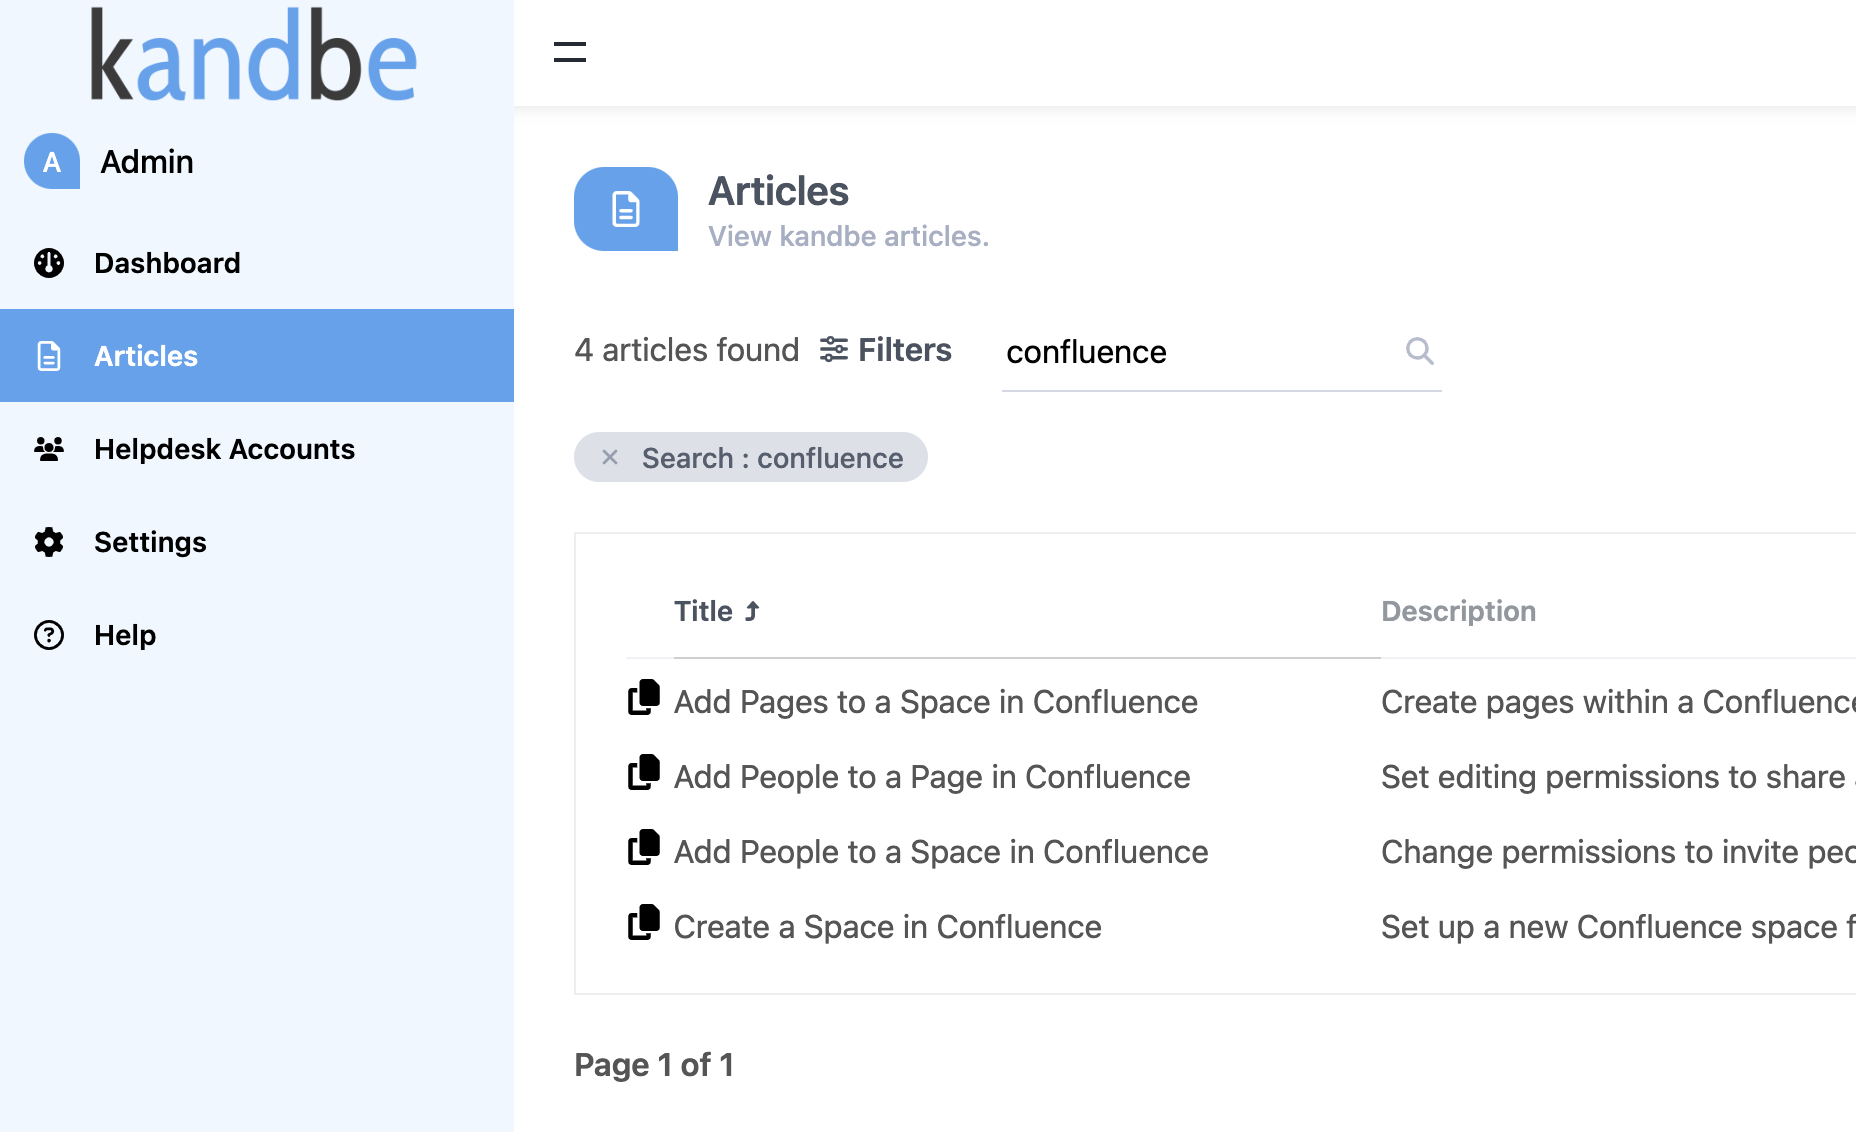This screenshot has height=1132, width=1856.
Task: Sort by the Description column header
Action: 1458,611
